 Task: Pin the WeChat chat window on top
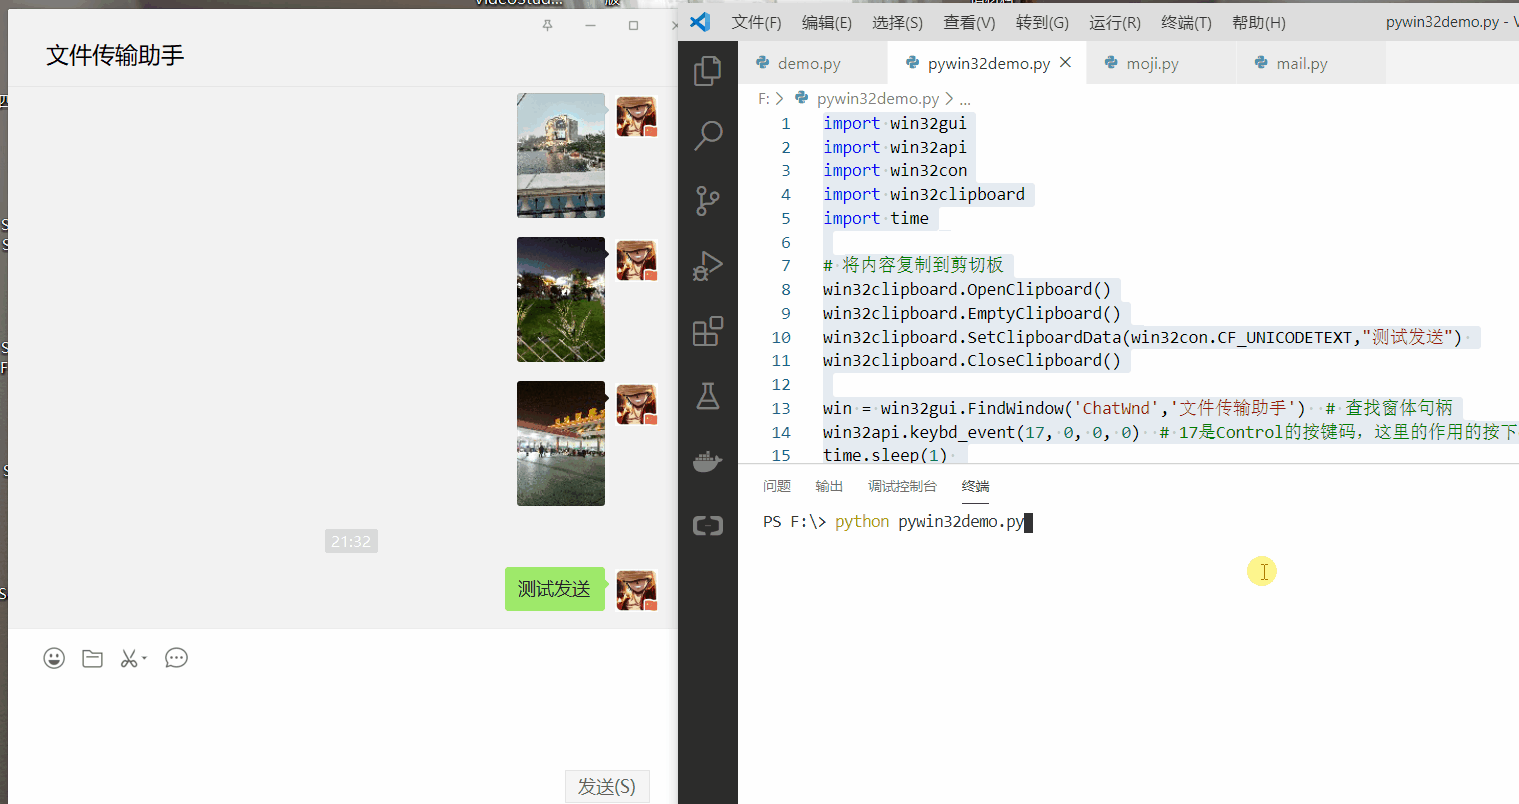(547, 25)
